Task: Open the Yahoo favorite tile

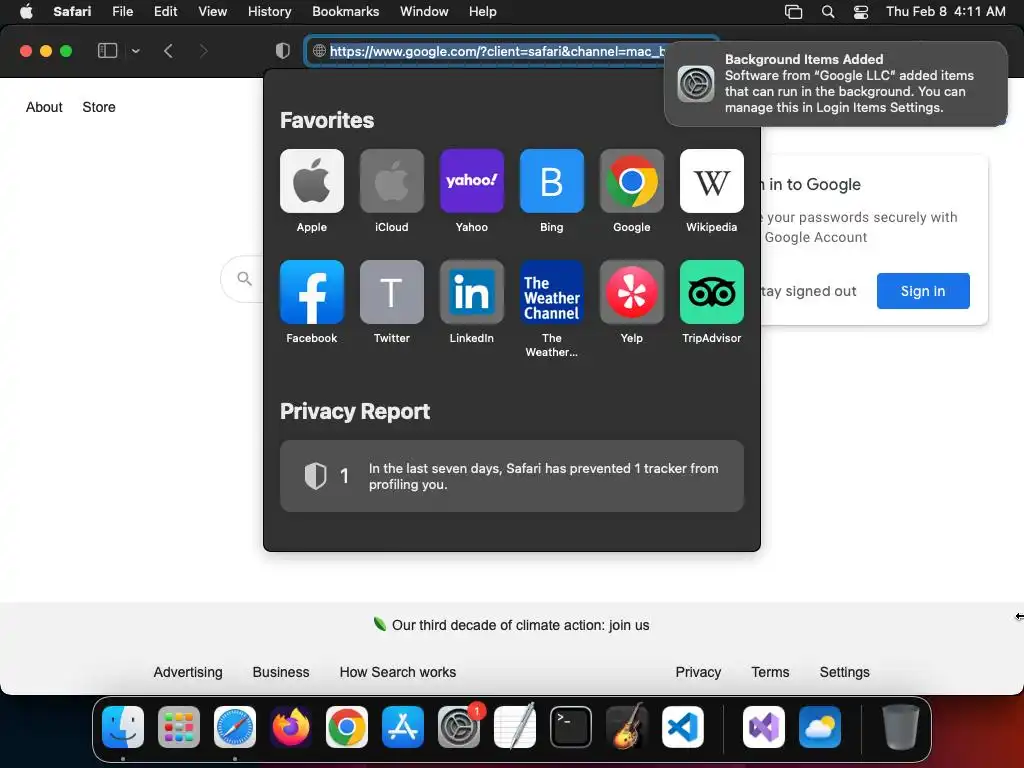Action: [x=472, y=181]
